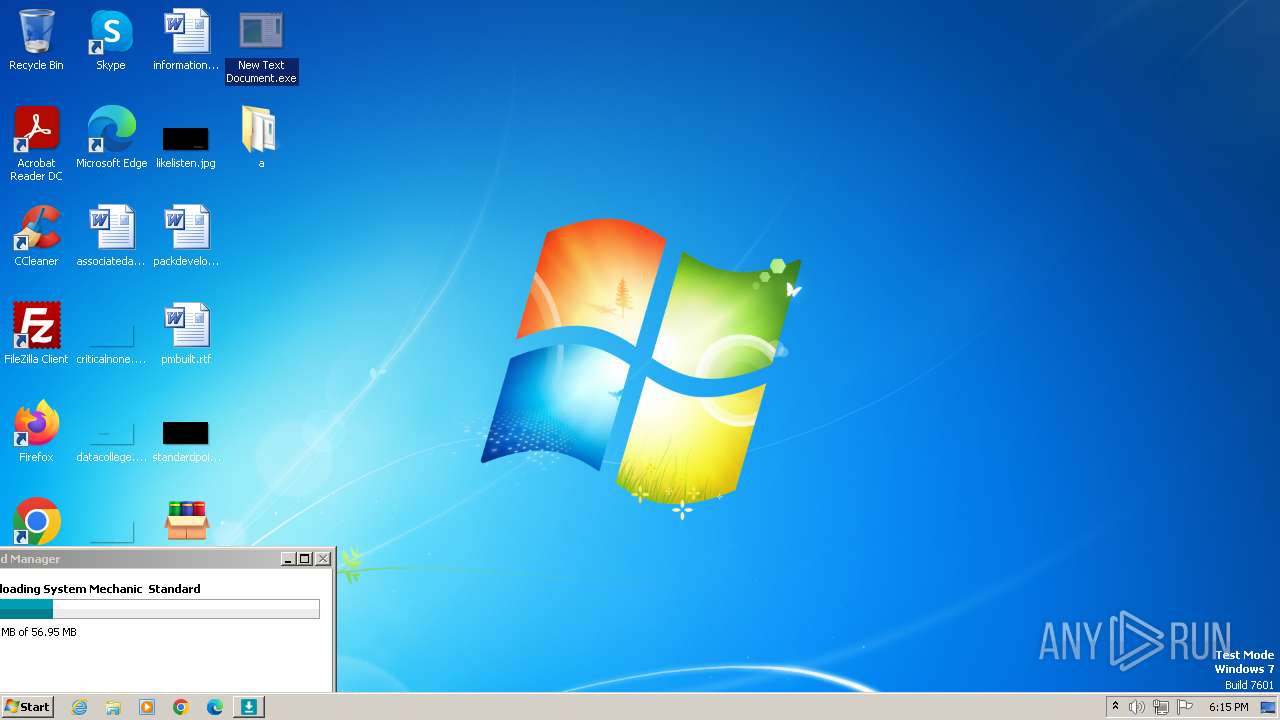Viewport: 1280px width, 720px height.
Task: Open Internet Explorer from the taskbar
Action: tap(79, 707)
